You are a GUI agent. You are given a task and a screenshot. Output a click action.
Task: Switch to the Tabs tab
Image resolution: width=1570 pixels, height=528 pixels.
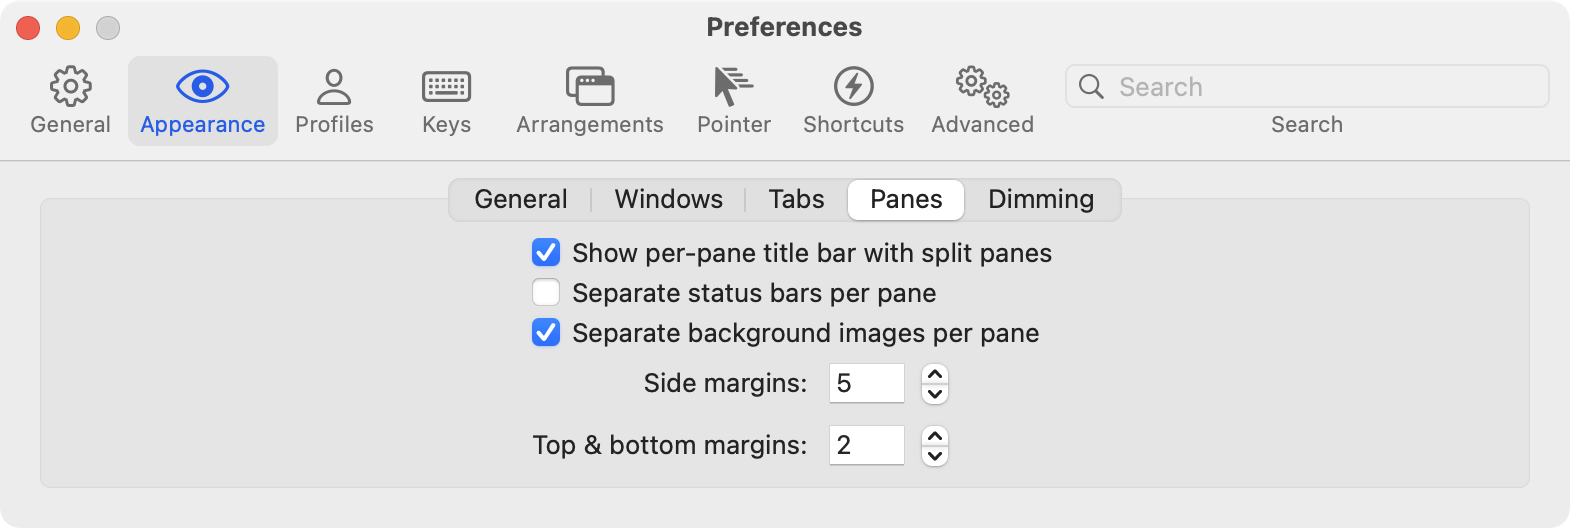pos(796,199)
